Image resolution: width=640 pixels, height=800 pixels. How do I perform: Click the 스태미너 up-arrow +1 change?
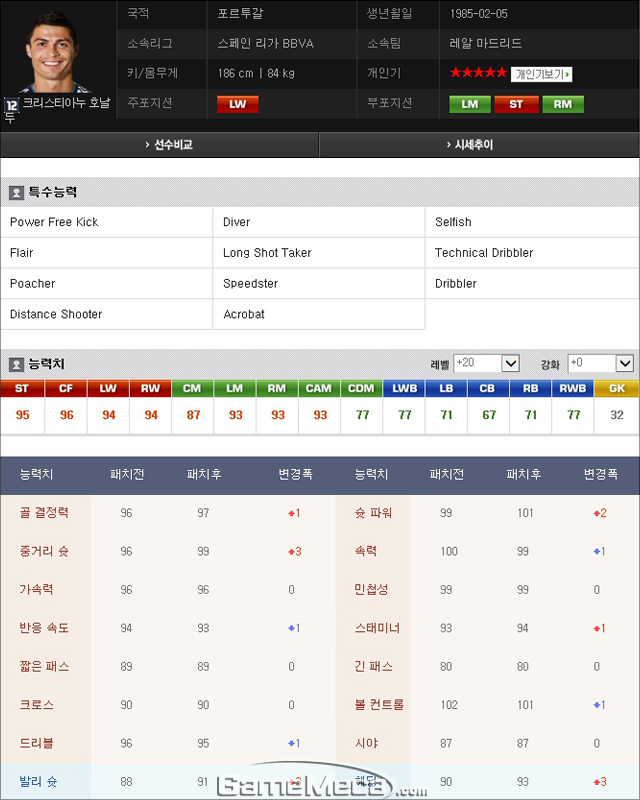599,628
